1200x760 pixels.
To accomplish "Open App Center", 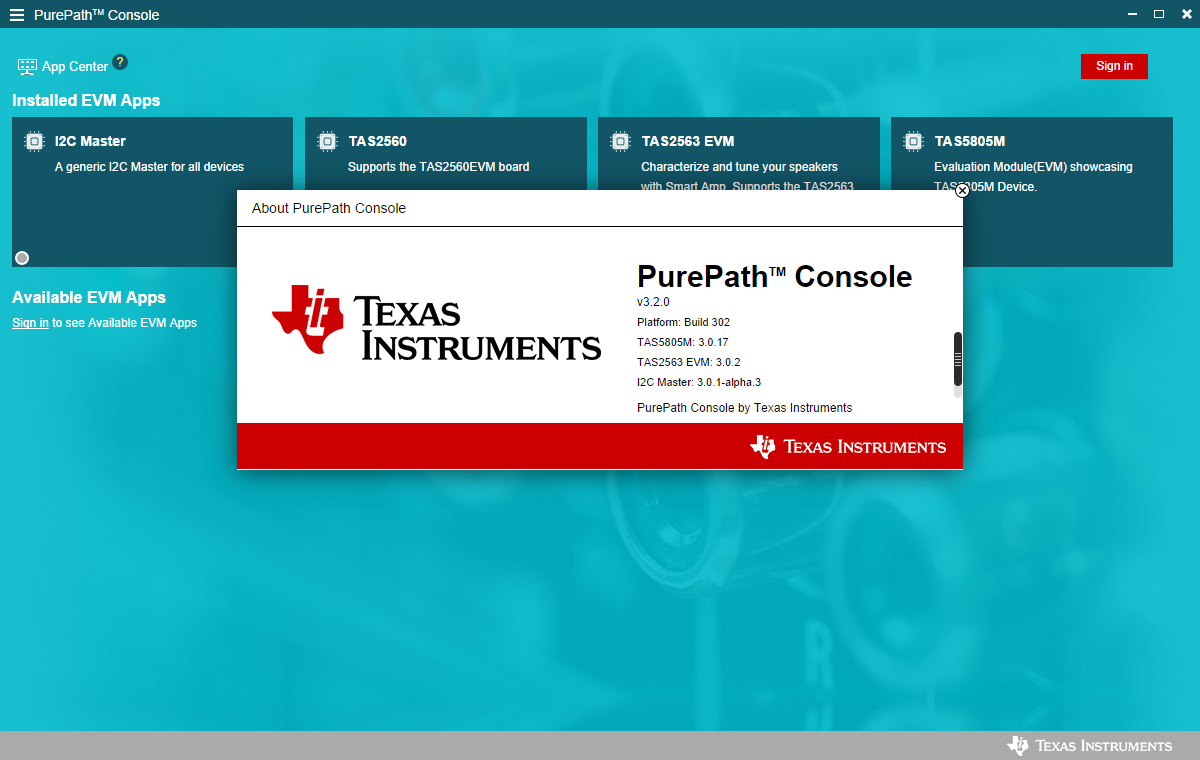I will (x=63, y=66).
